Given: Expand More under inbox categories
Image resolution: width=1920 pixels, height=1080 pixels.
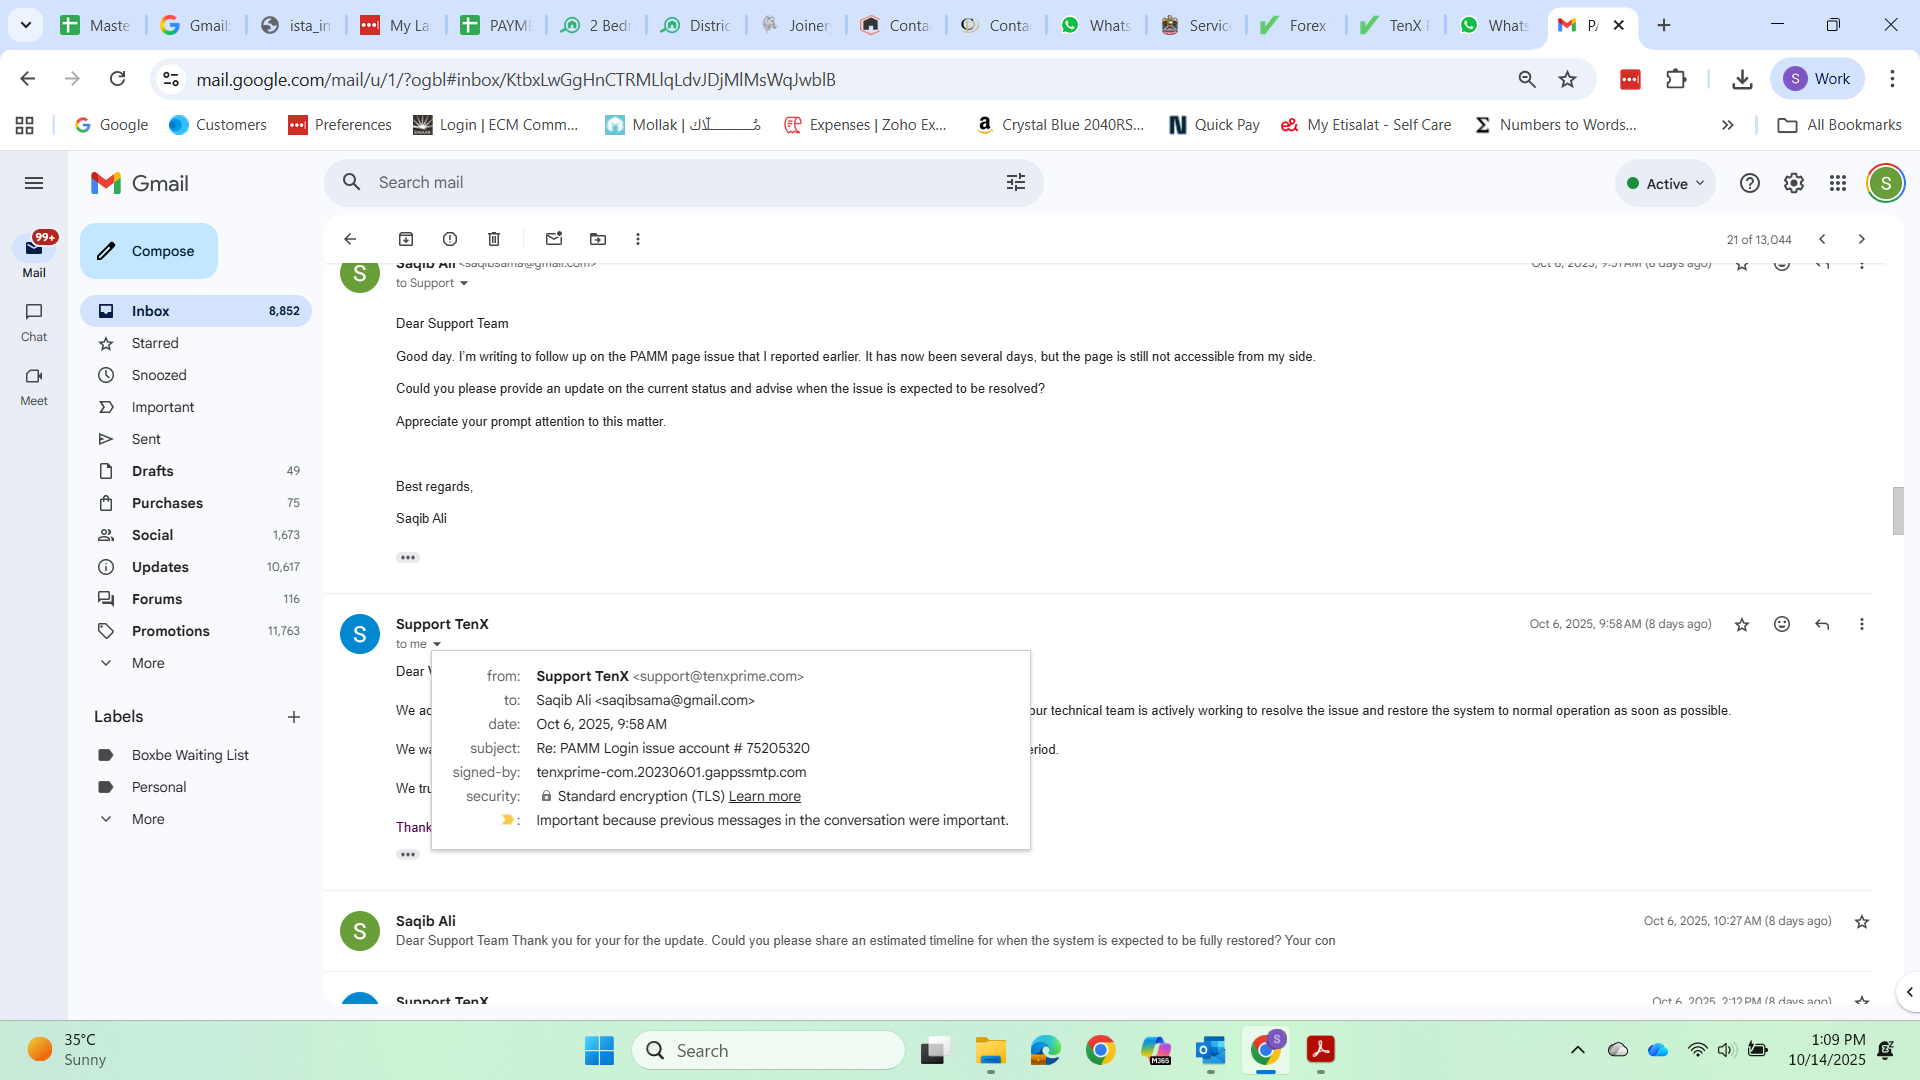Looking at the screenshot, I should pos(147,663).
